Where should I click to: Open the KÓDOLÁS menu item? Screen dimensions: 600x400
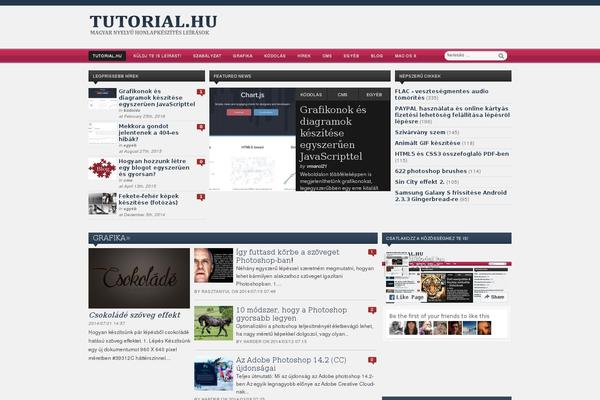pos(275,56)
